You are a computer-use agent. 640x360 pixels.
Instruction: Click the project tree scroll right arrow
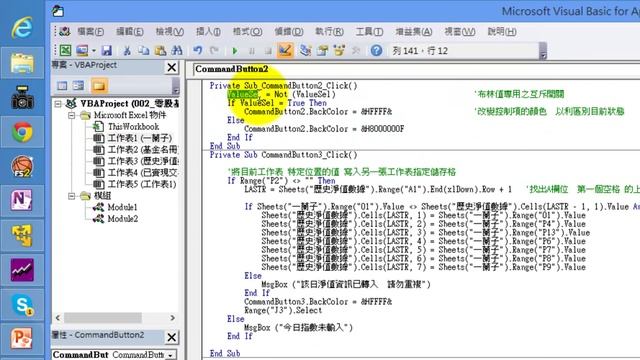(173, 318)
